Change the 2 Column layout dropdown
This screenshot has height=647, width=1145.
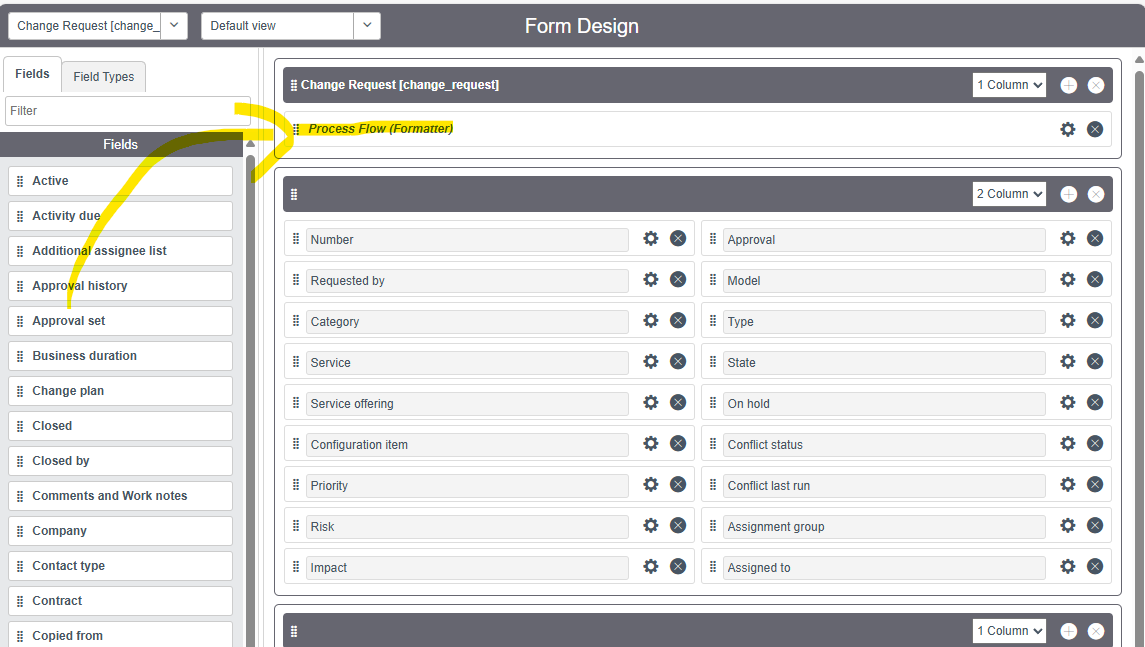coord(1008,193)
